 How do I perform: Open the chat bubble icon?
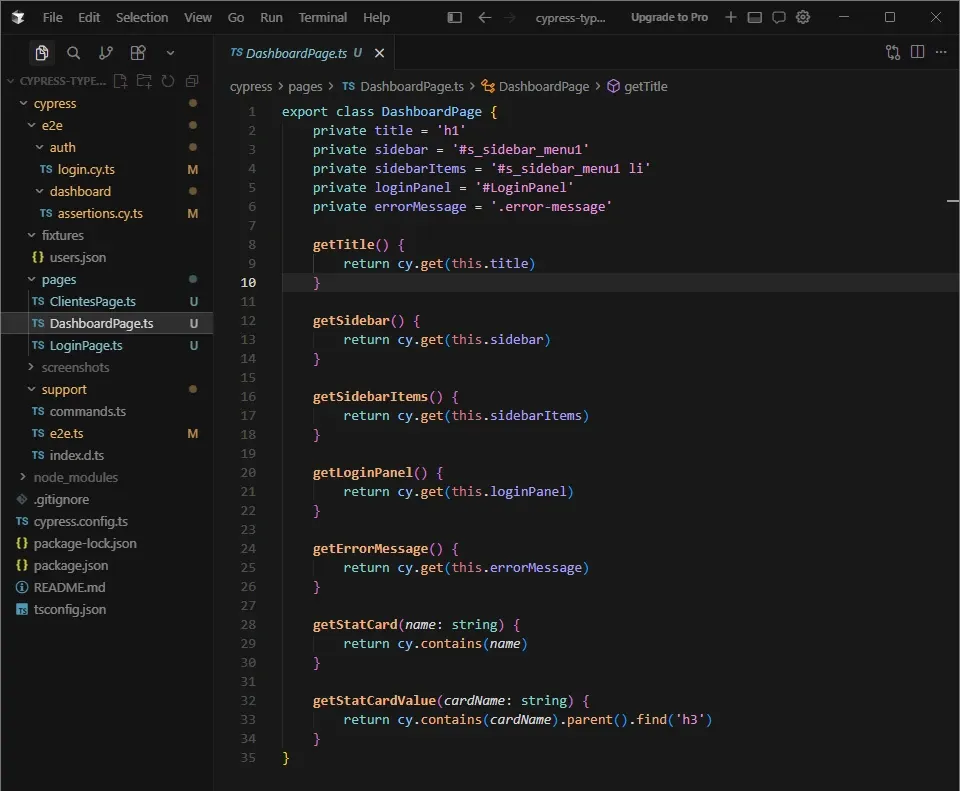pyautogui.click(x=779, y=17)
